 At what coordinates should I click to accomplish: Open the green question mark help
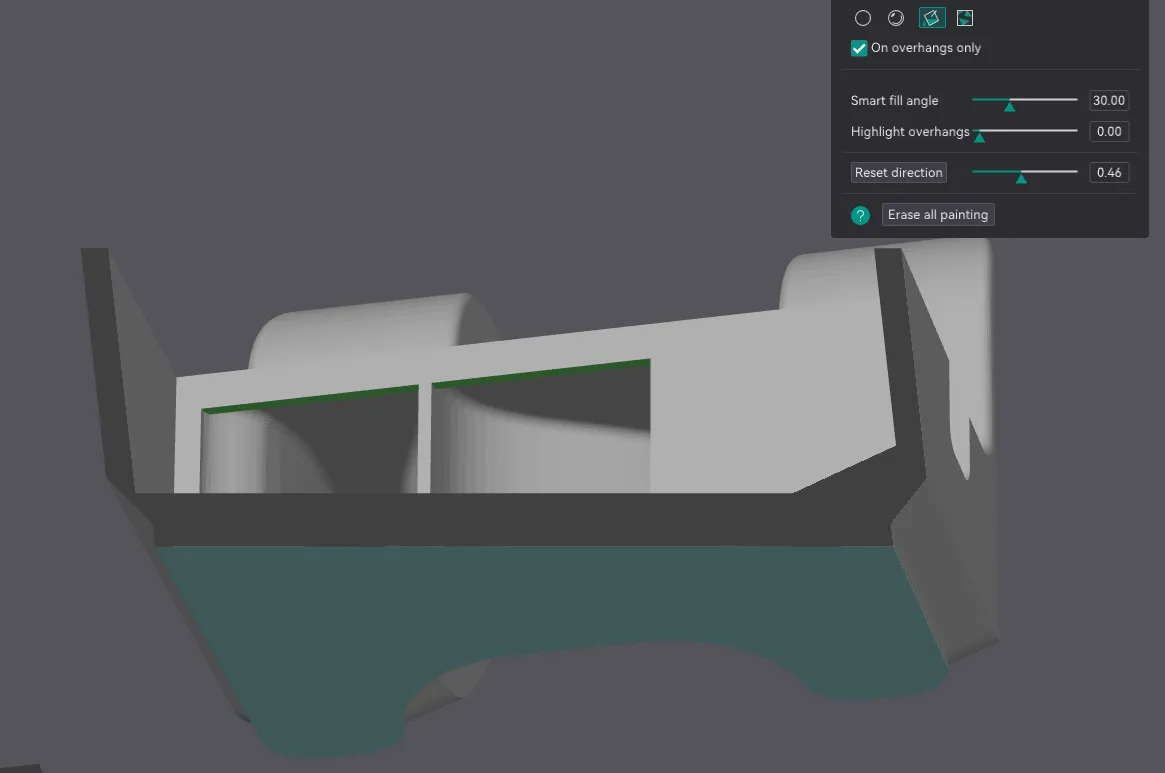point(860,215)
